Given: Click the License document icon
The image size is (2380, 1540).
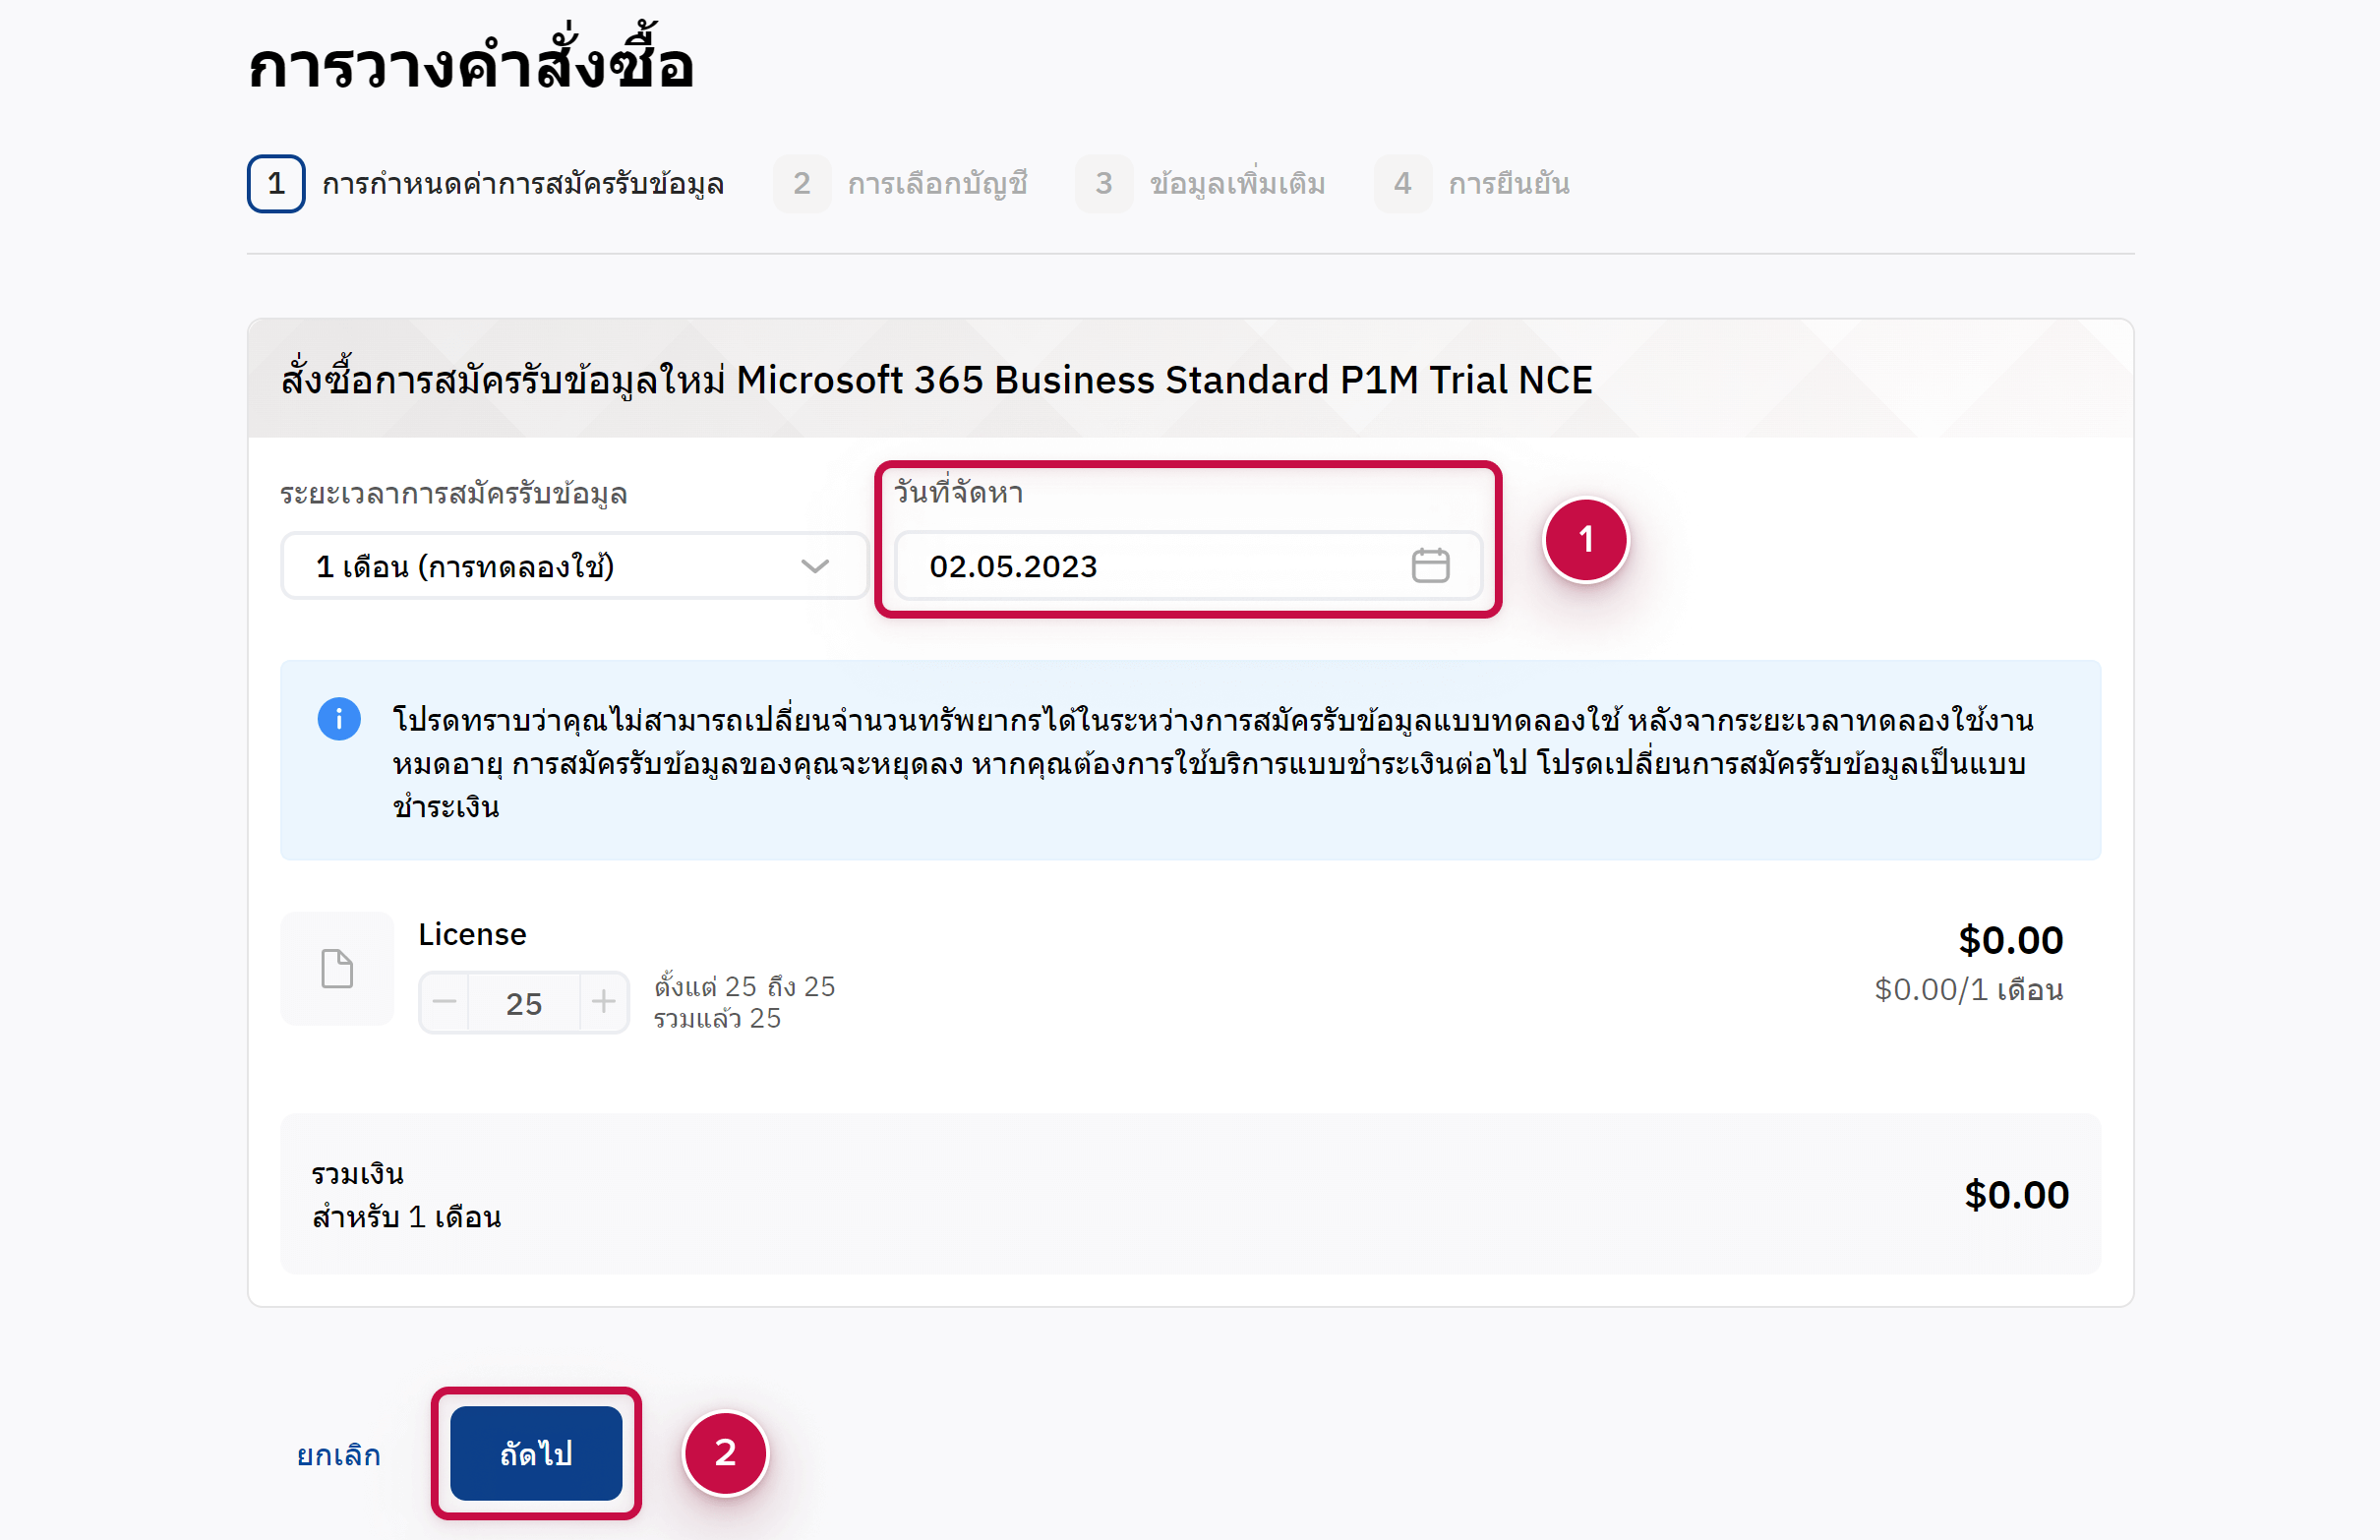Looking at the screenshot, I should (x=337, y=969).
